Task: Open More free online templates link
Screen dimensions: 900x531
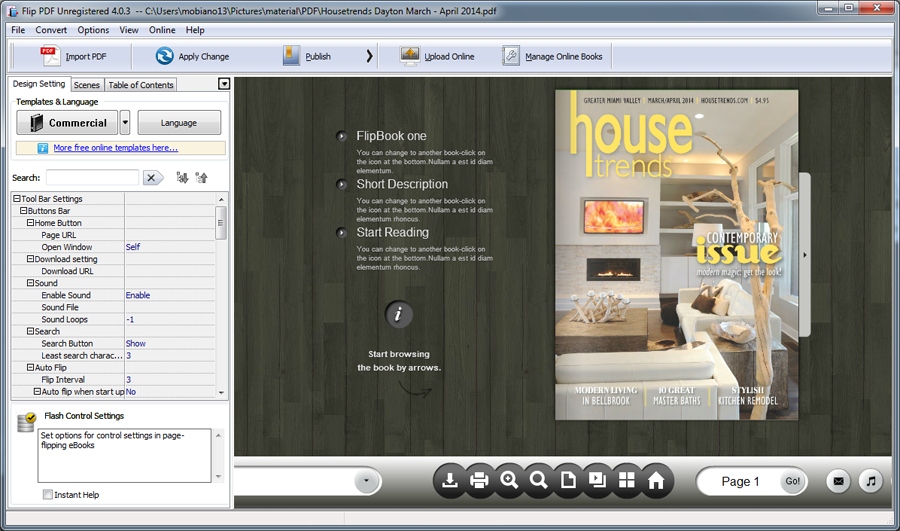Action: [x=115, y=148]
